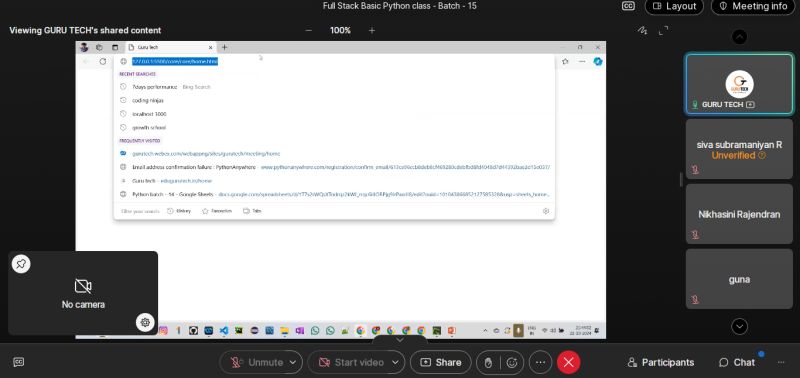Screen dimensions: 800x378
Task: Open Meeting info
Action: pos(753,6)
